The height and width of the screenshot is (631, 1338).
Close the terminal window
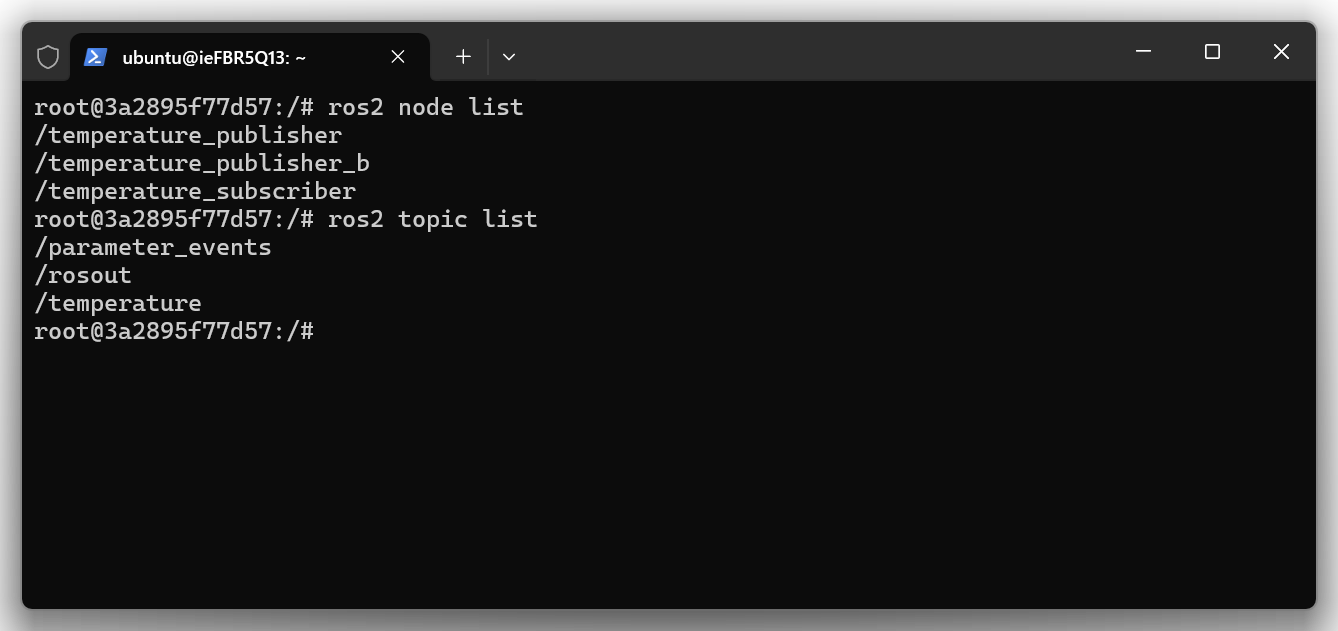[x=1281, y=52]
